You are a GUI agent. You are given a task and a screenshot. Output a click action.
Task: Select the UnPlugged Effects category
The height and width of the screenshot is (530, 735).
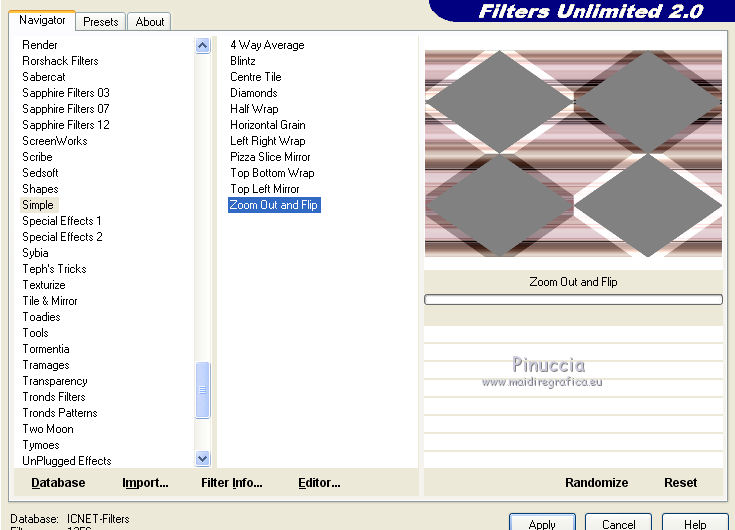click(67, 461)
